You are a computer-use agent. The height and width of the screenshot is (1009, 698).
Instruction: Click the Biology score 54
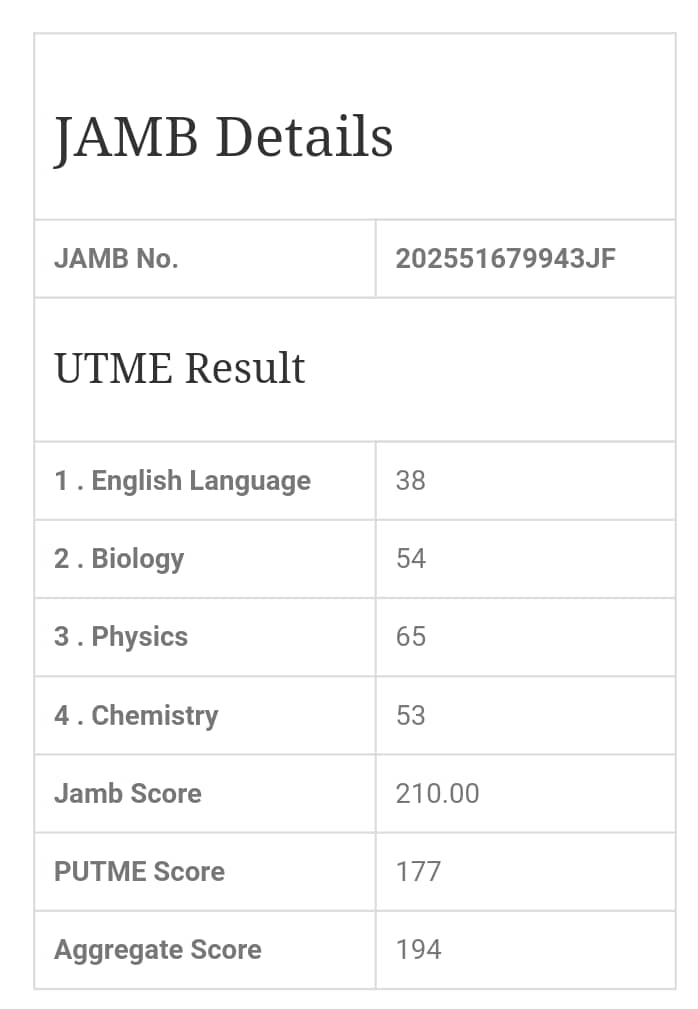click(411, 559)
